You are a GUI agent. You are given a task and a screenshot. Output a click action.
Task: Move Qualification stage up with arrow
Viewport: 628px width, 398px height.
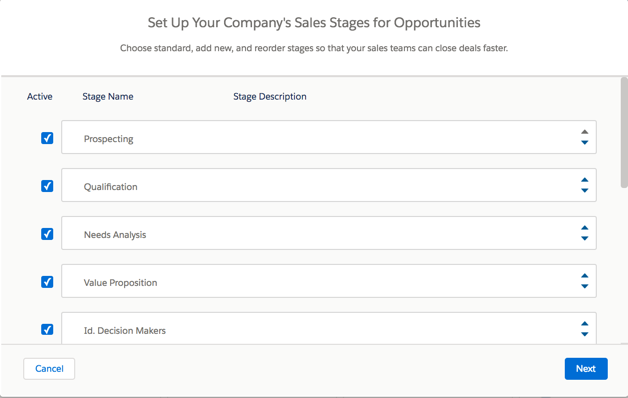coord(585,180)
